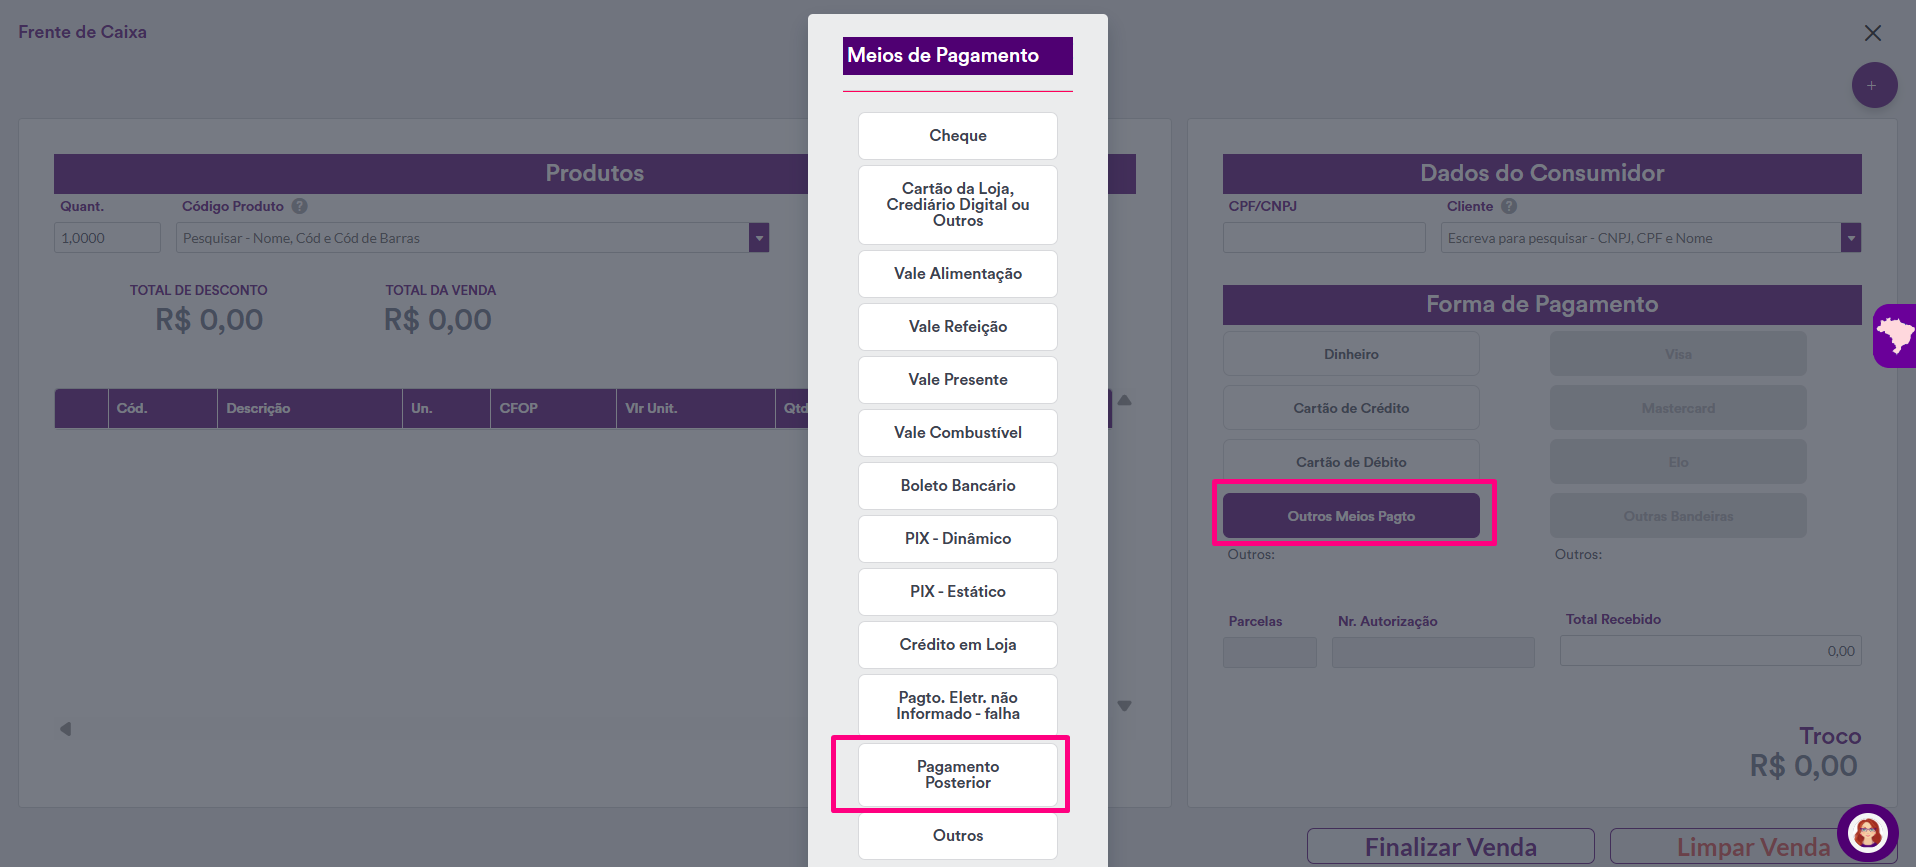Expand the Cliente search dropdown

1850,238
